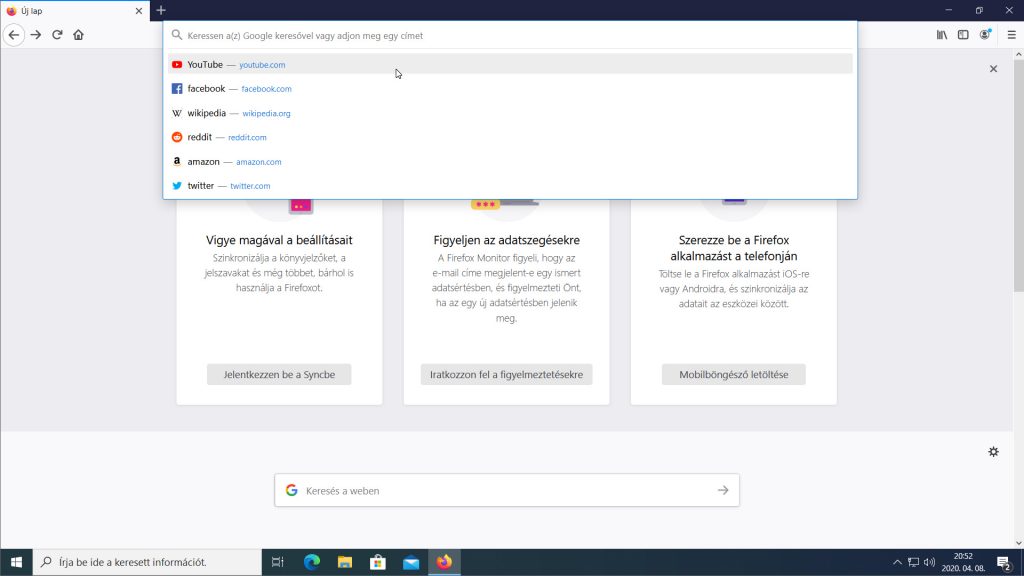Image resolution: width=1024 pixels, height=576 pixels.
Task: Choose wikipedia suggestion in dropdown
Action: (x=509, y=113)
